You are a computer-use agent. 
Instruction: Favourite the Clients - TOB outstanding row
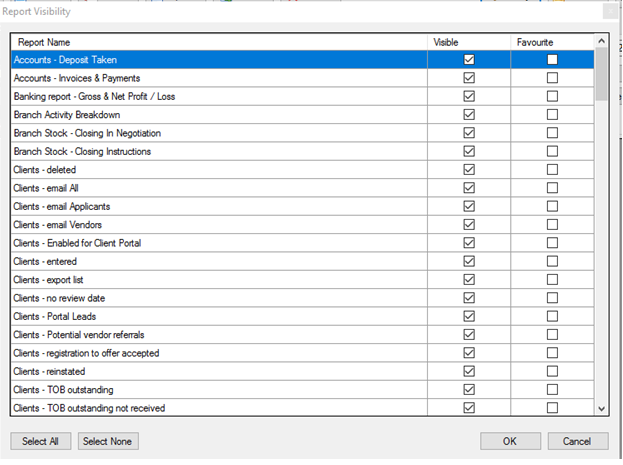point(552,389)
